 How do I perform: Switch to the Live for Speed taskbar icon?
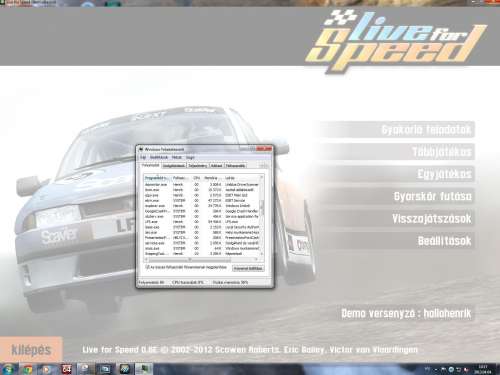pos(125,369)
